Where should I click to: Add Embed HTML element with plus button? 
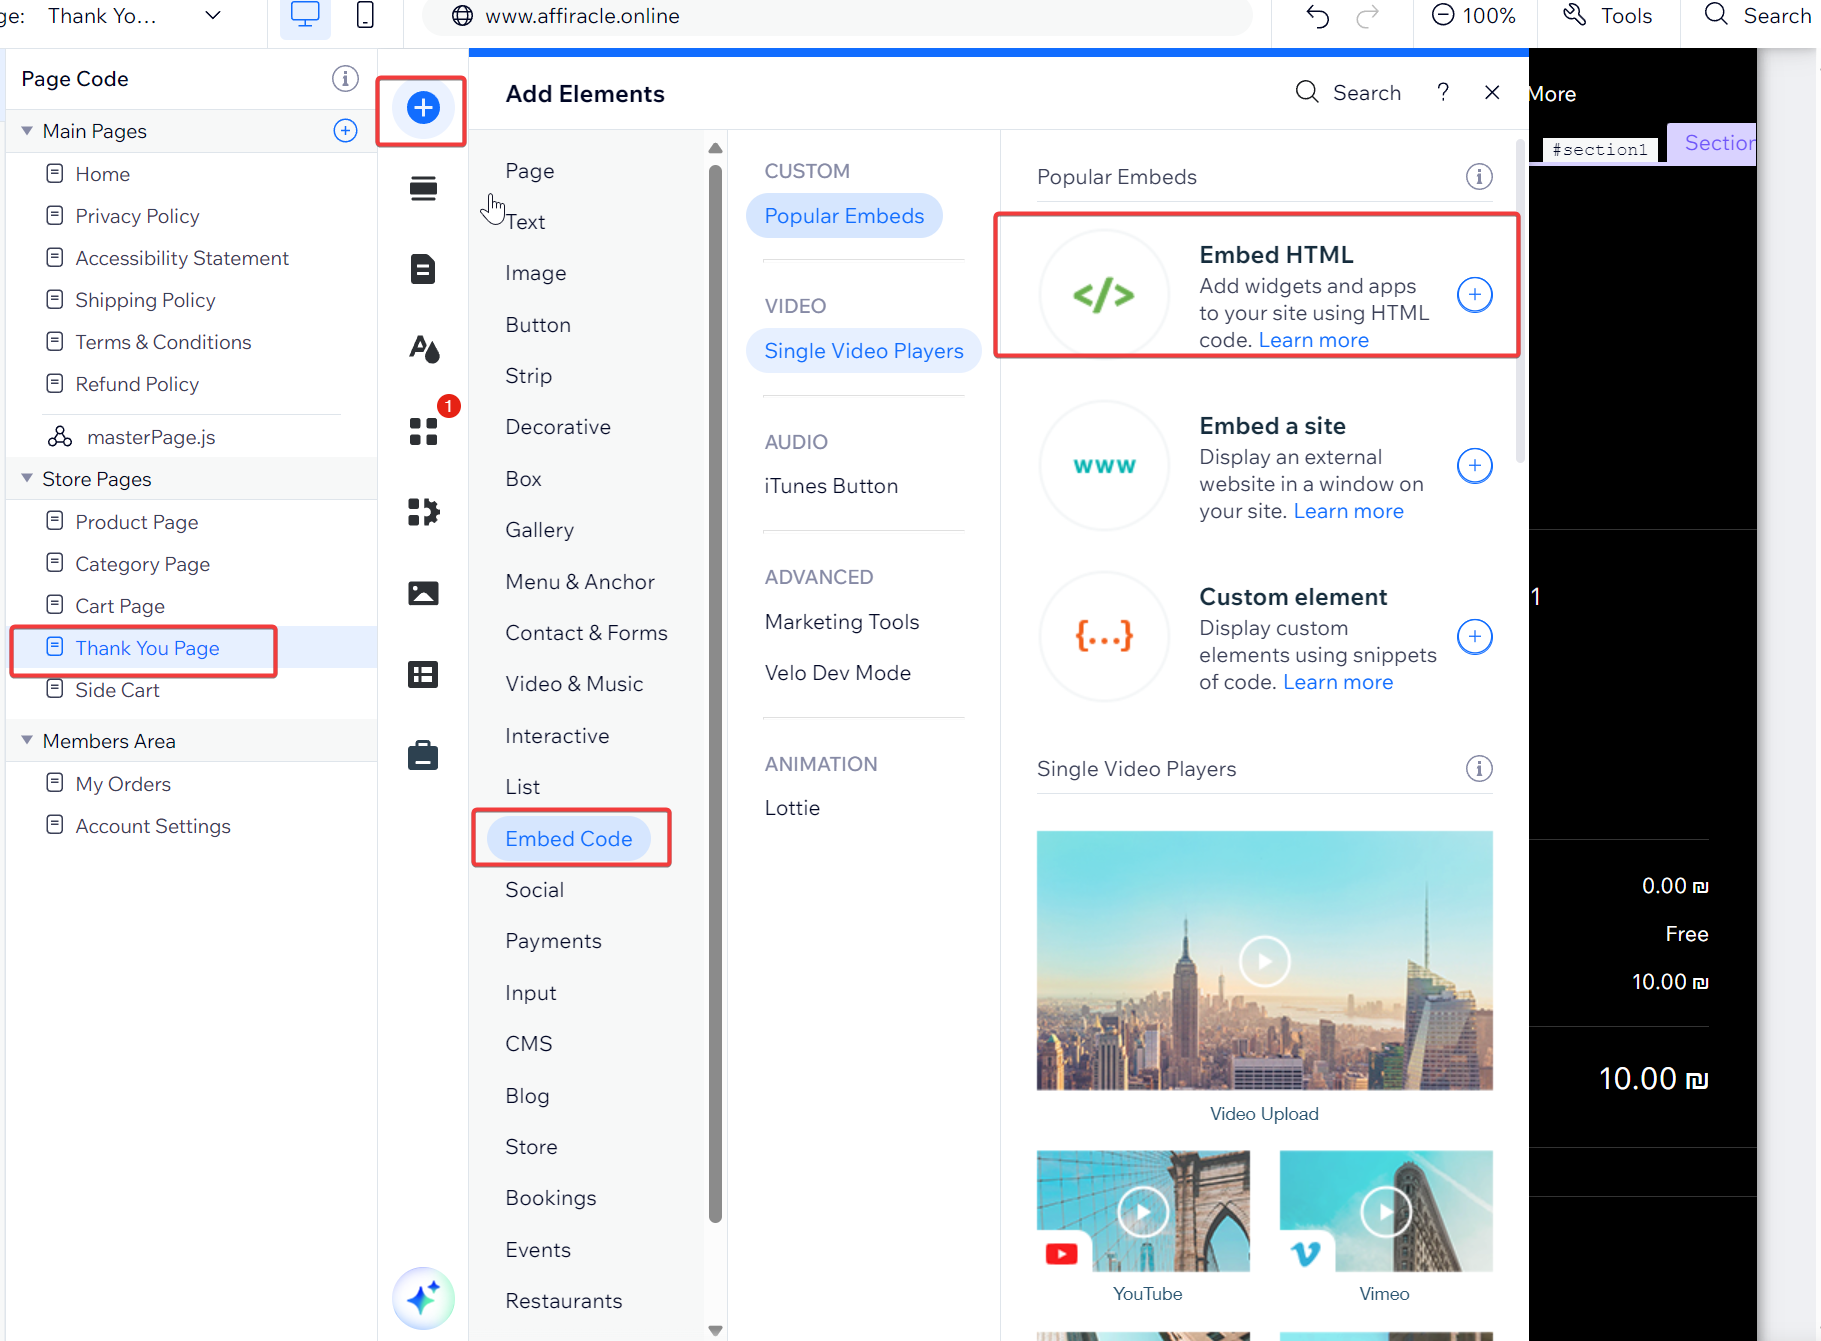point(1474,295)
